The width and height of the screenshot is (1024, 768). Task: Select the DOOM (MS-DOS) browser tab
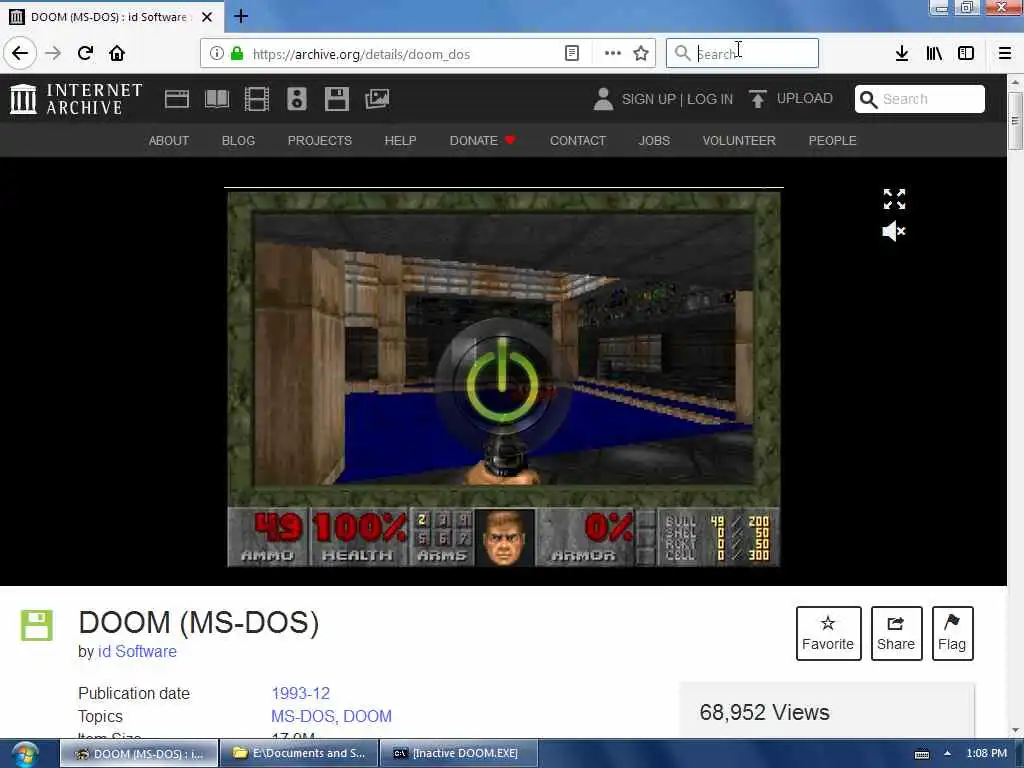[112, 17]
